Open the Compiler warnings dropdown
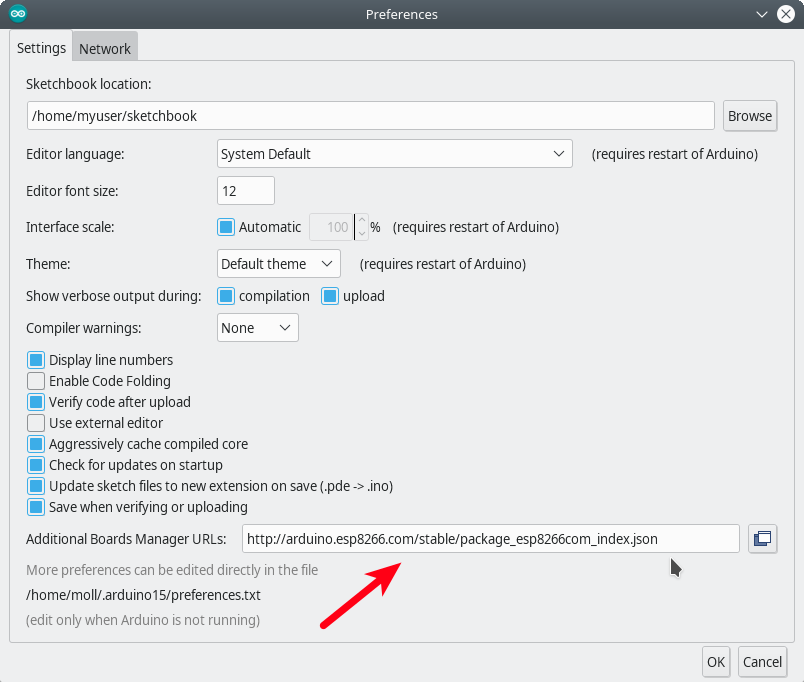The image size is (804, 682). (x=257, y=328)
